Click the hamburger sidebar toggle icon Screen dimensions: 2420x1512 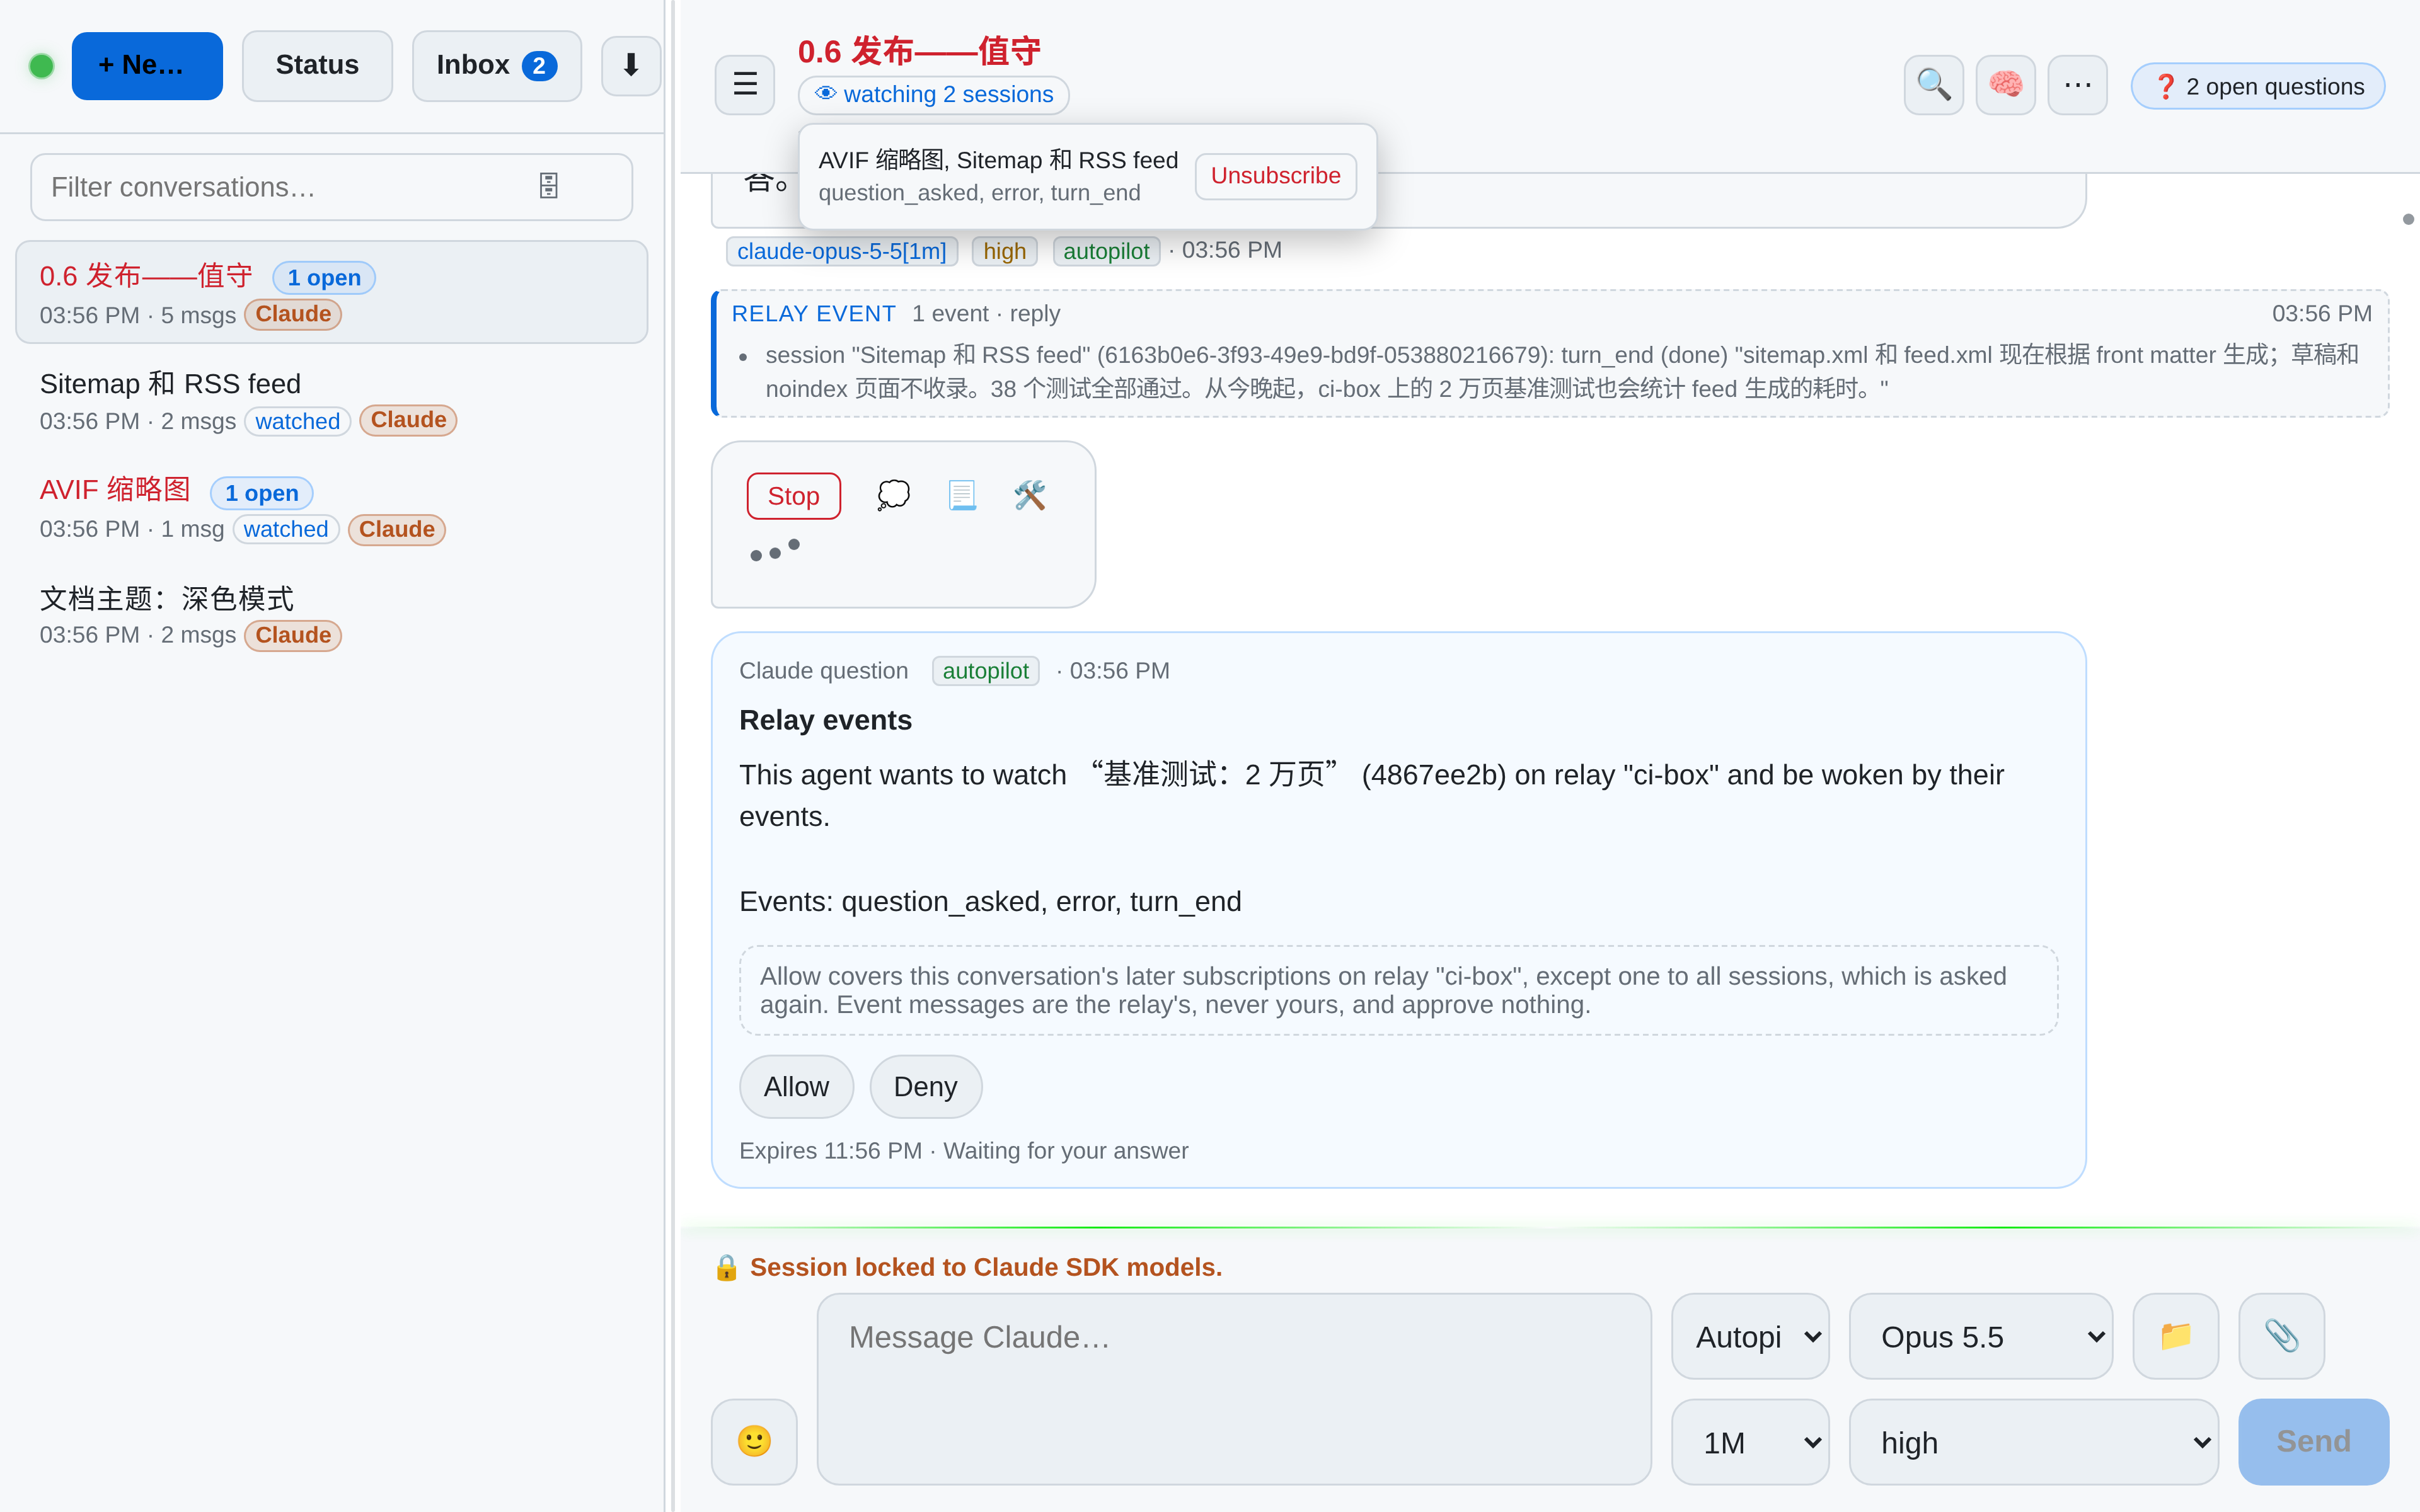[744, 84]
